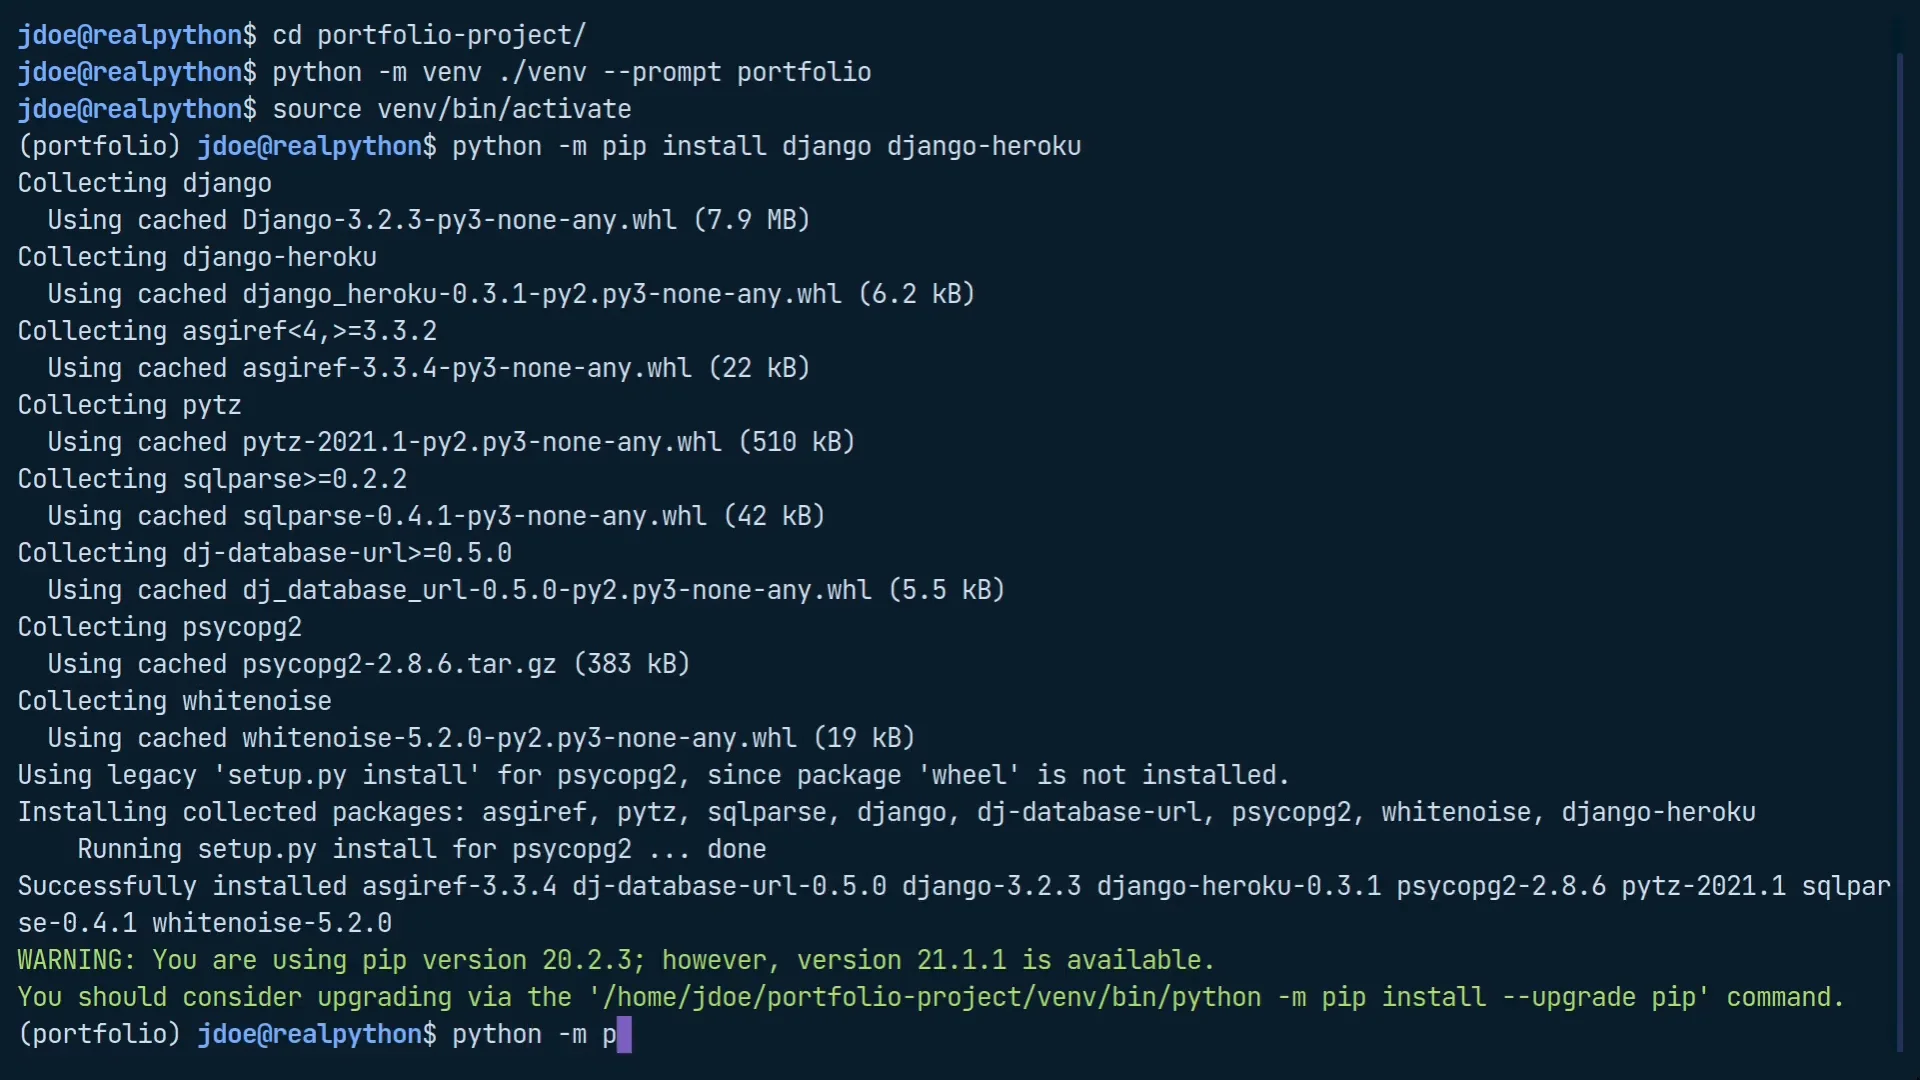1920x1080 pixels.
Task: Click the asgiref-3.3.4-py3-none-any.whl filename
Action: [467, 368]
